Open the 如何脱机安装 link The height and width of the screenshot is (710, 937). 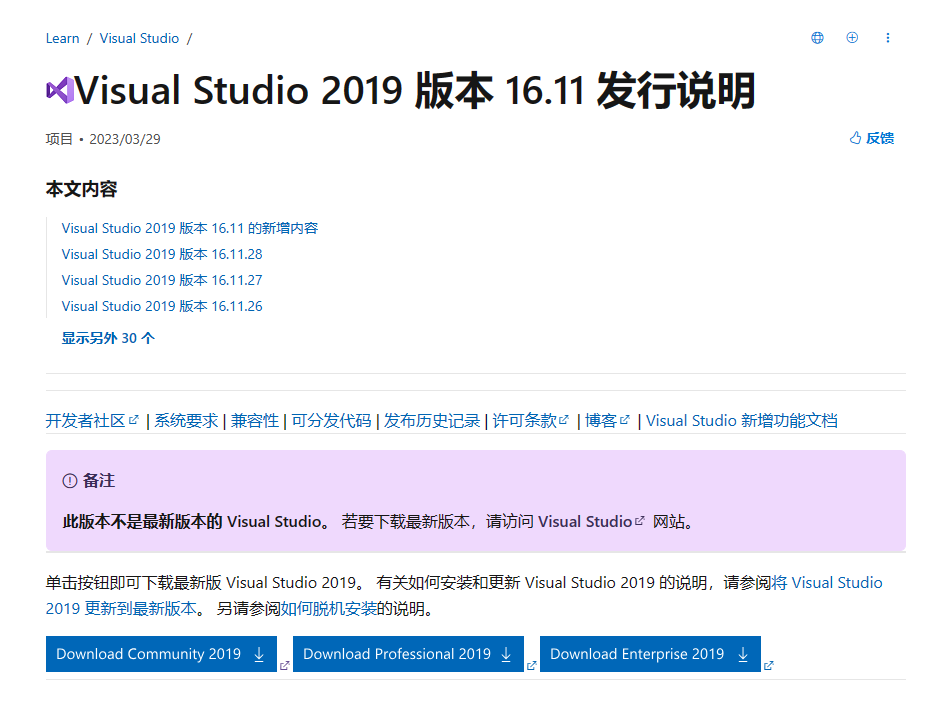click(329, 609)
